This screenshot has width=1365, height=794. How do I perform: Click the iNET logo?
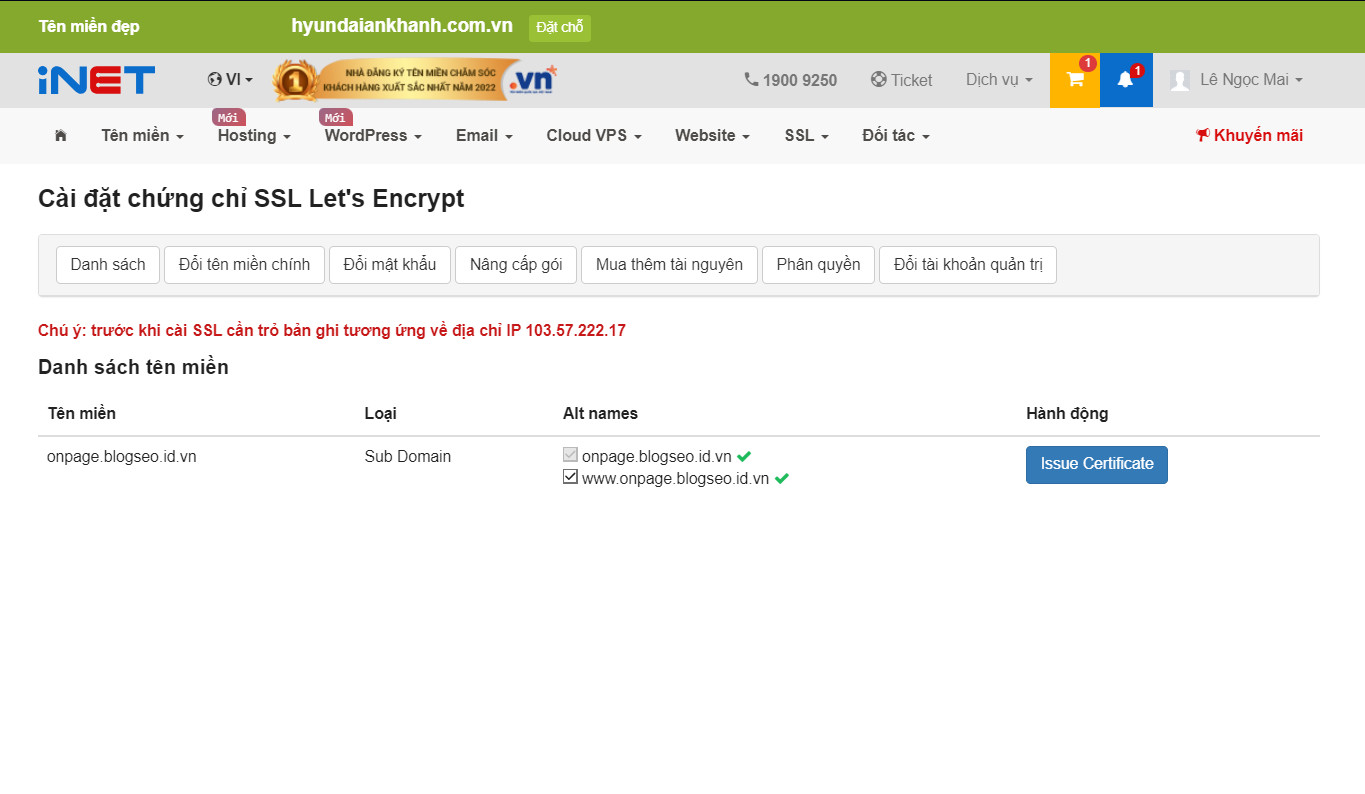coord(95,80)
